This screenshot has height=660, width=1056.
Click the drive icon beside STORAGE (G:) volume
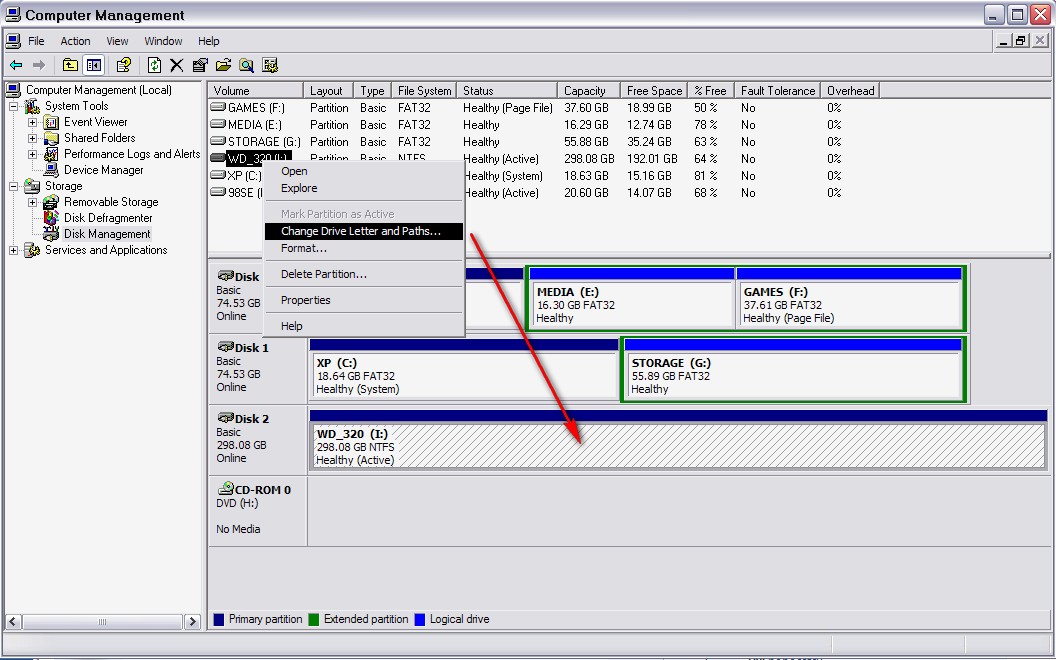218,141
